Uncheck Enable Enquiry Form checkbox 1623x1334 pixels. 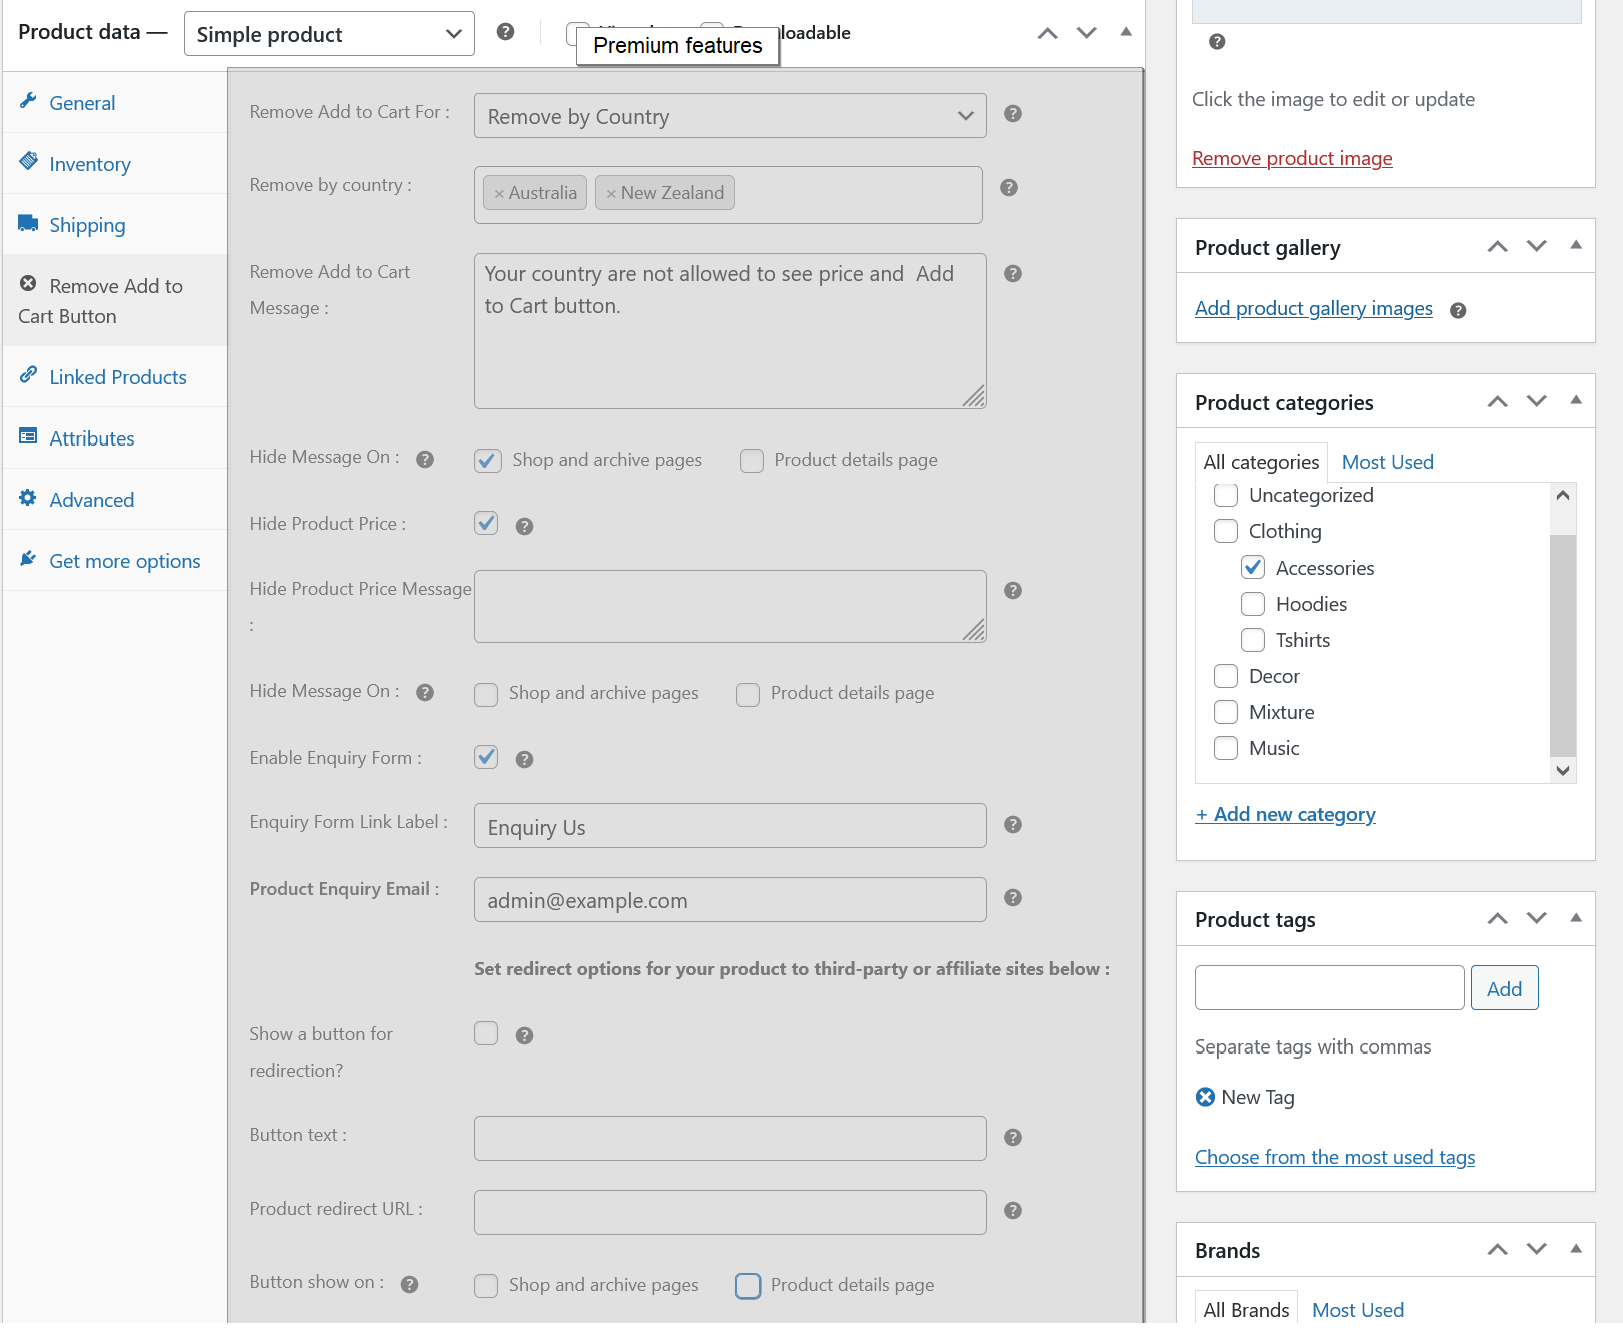pos(486,757)
